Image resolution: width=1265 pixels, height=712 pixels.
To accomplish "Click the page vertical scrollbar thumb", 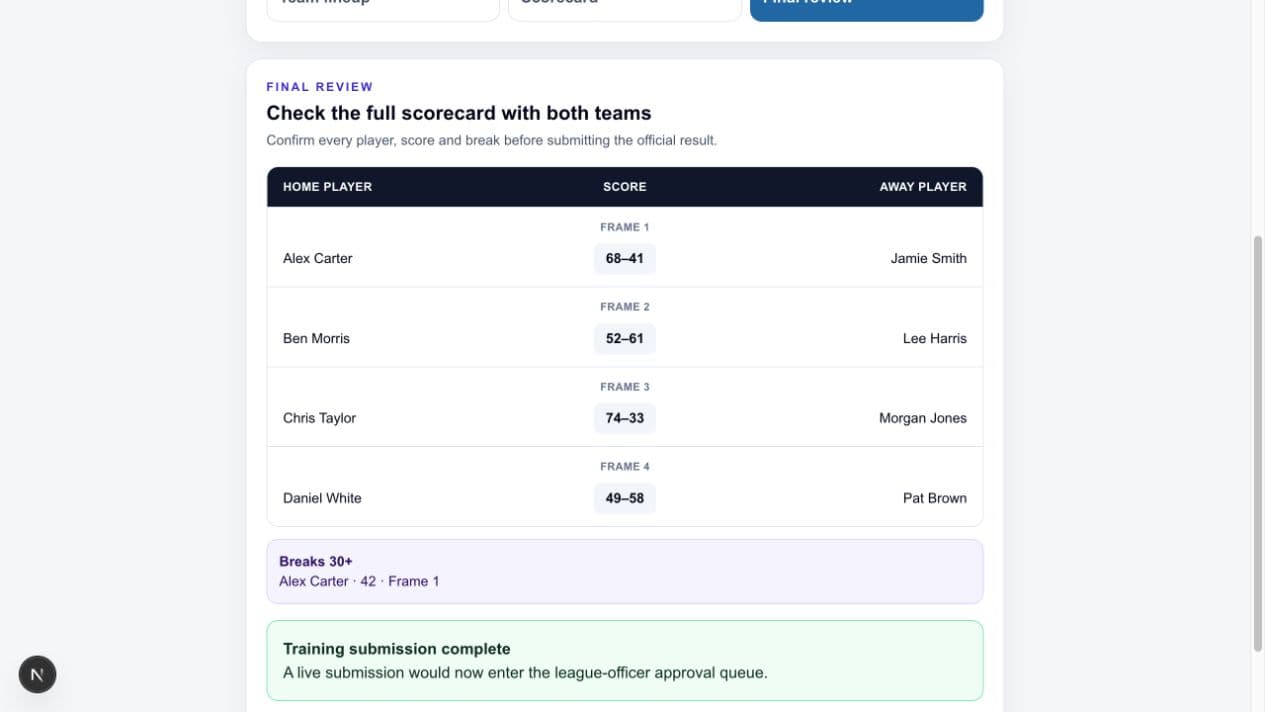I will [1258, 444].
